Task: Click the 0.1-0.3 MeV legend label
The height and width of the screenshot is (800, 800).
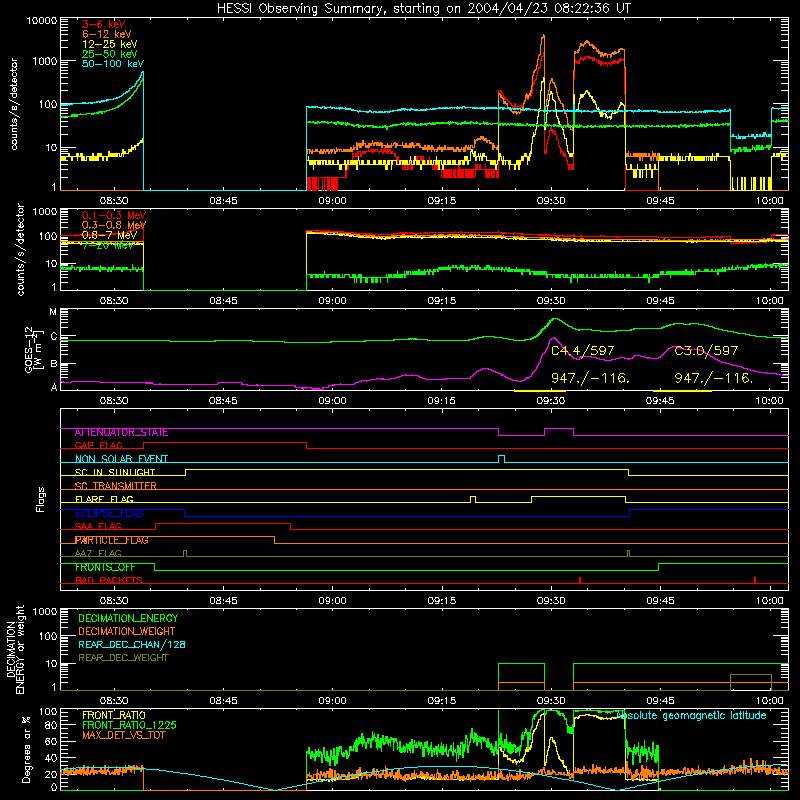Action: tap(114, 215)
